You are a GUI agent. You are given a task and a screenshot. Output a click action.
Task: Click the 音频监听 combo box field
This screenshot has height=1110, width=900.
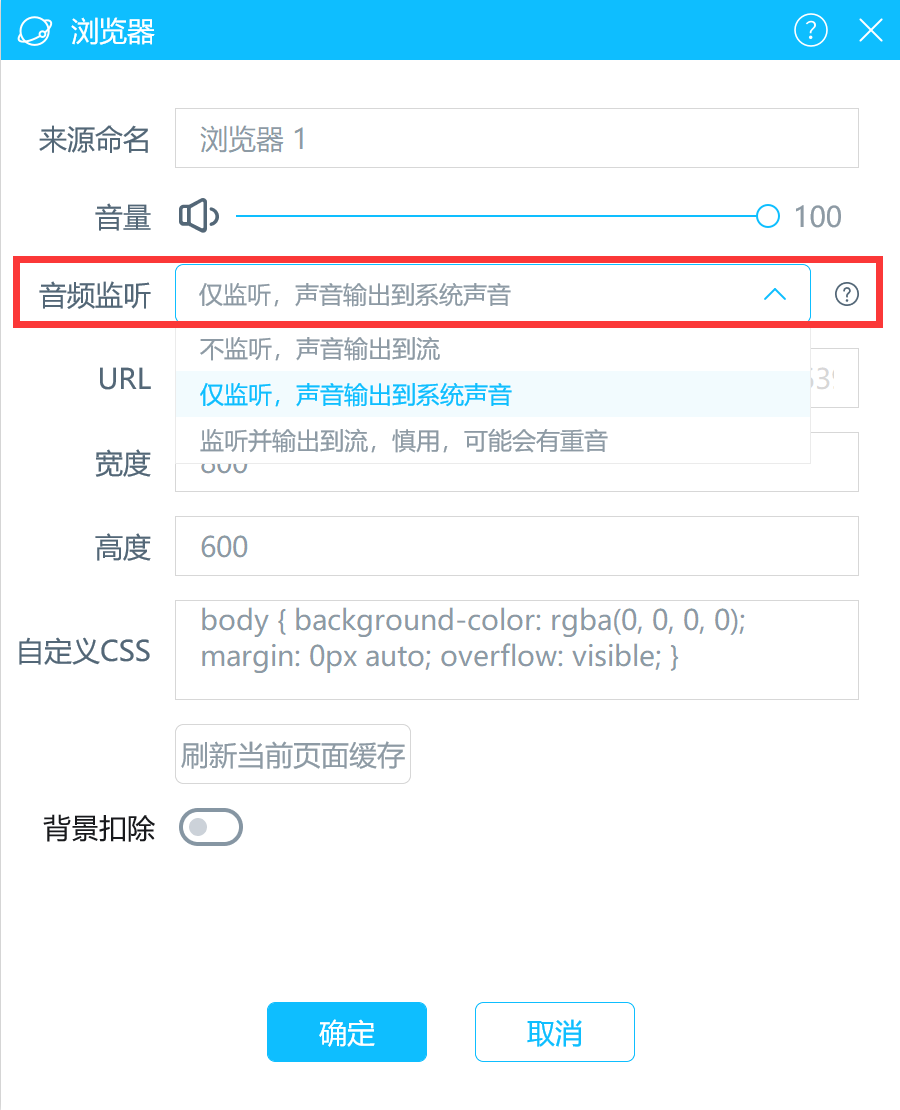(x=492, y=294)
